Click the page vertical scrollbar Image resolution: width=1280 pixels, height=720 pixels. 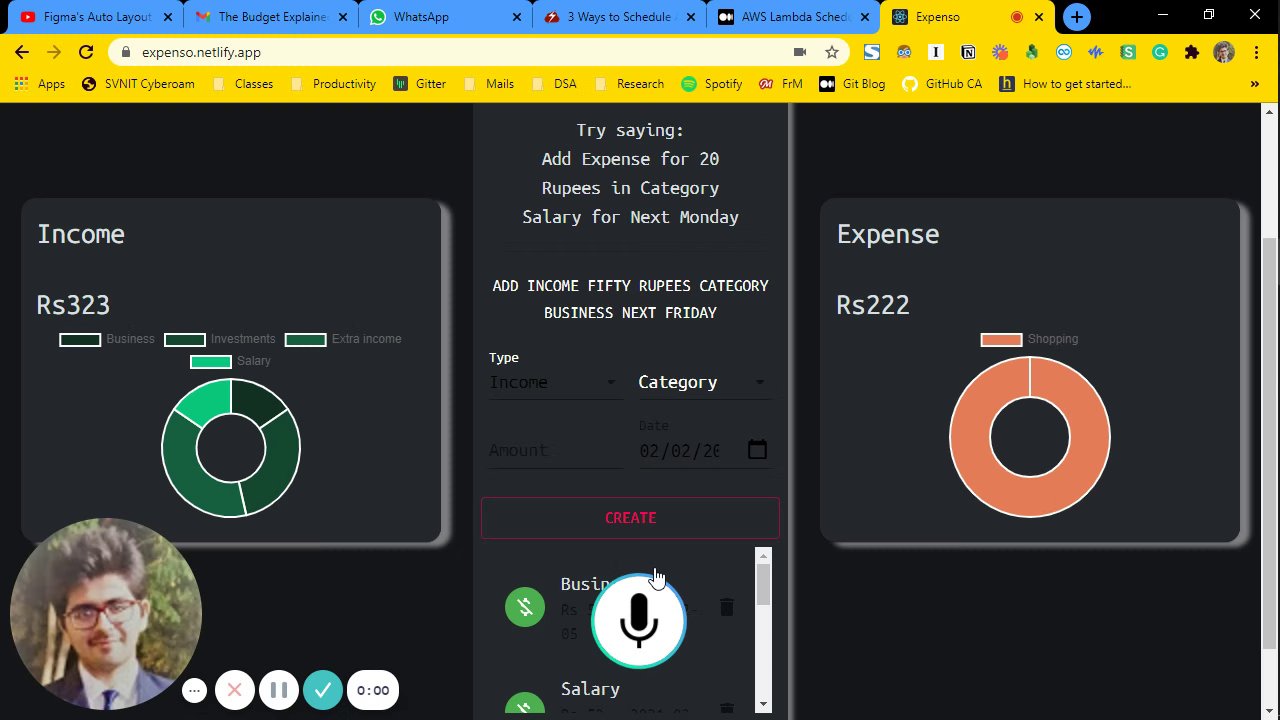[1270, 444]
